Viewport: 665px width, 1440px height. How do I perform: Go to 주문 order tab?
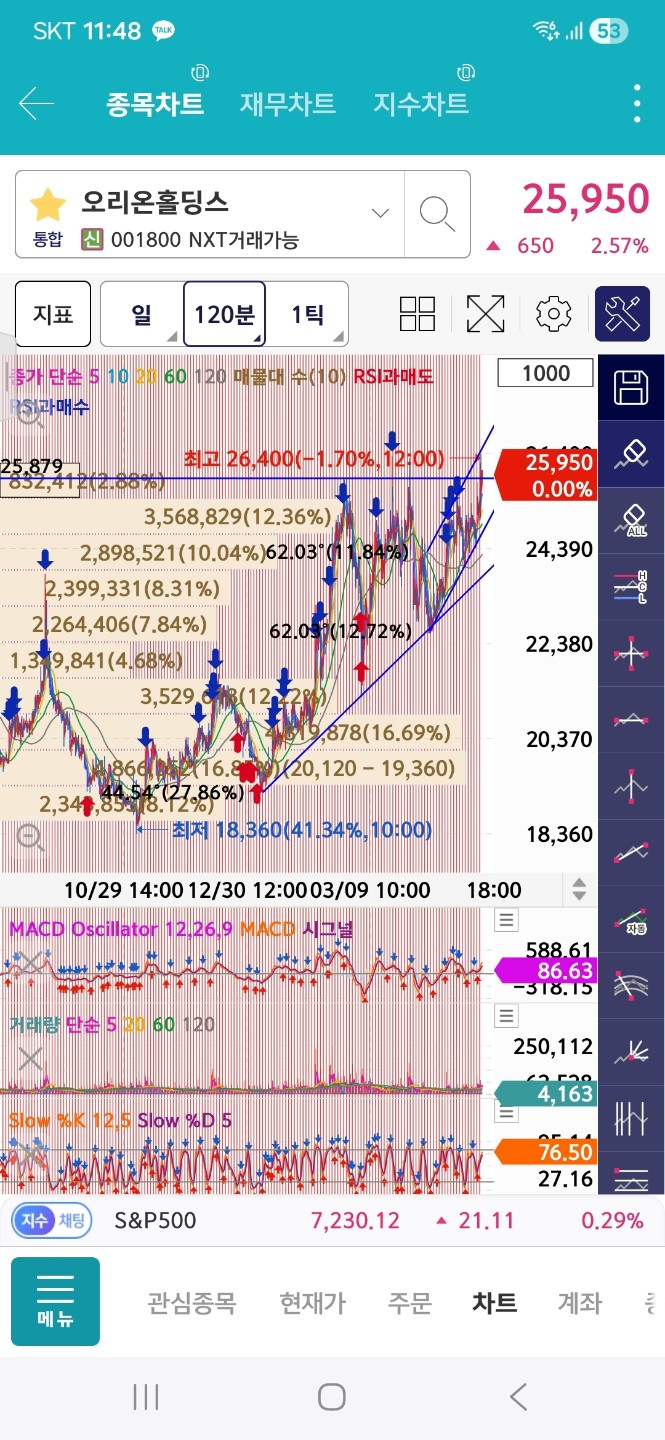click(409, 1302)
